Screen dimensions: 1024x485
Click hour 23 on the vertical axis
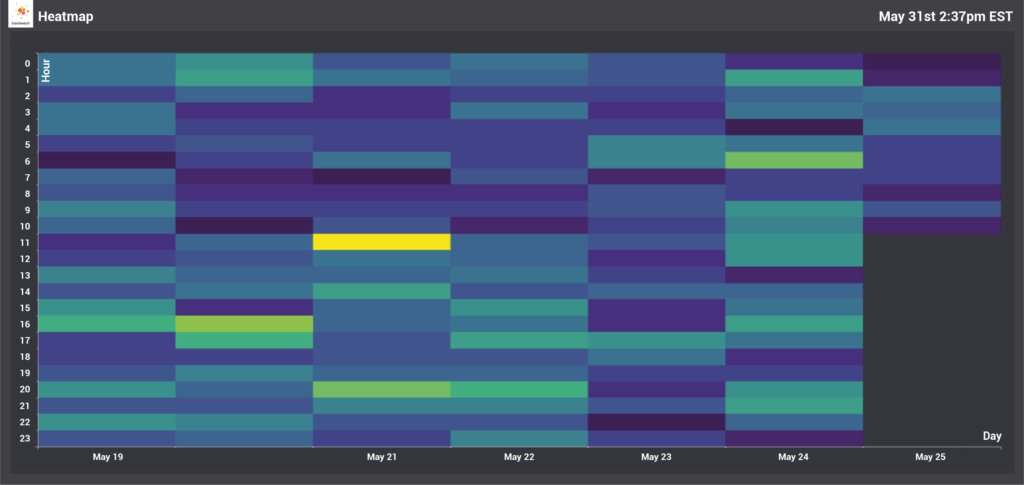[x=27, y=438]
